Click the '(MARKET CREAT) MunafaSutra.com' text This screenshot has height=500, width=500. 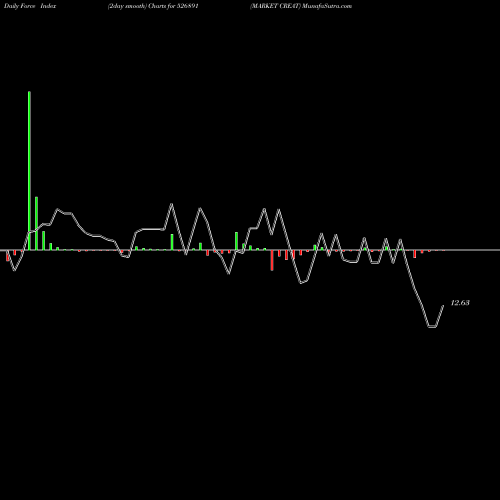point(301,6)
